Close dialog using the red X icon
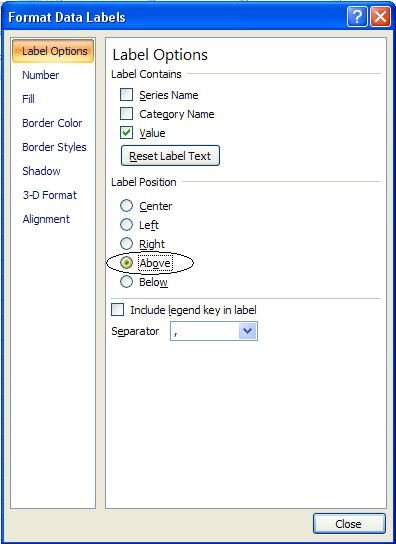This screenshot has height=544, width=396. [x=380, y=16]
